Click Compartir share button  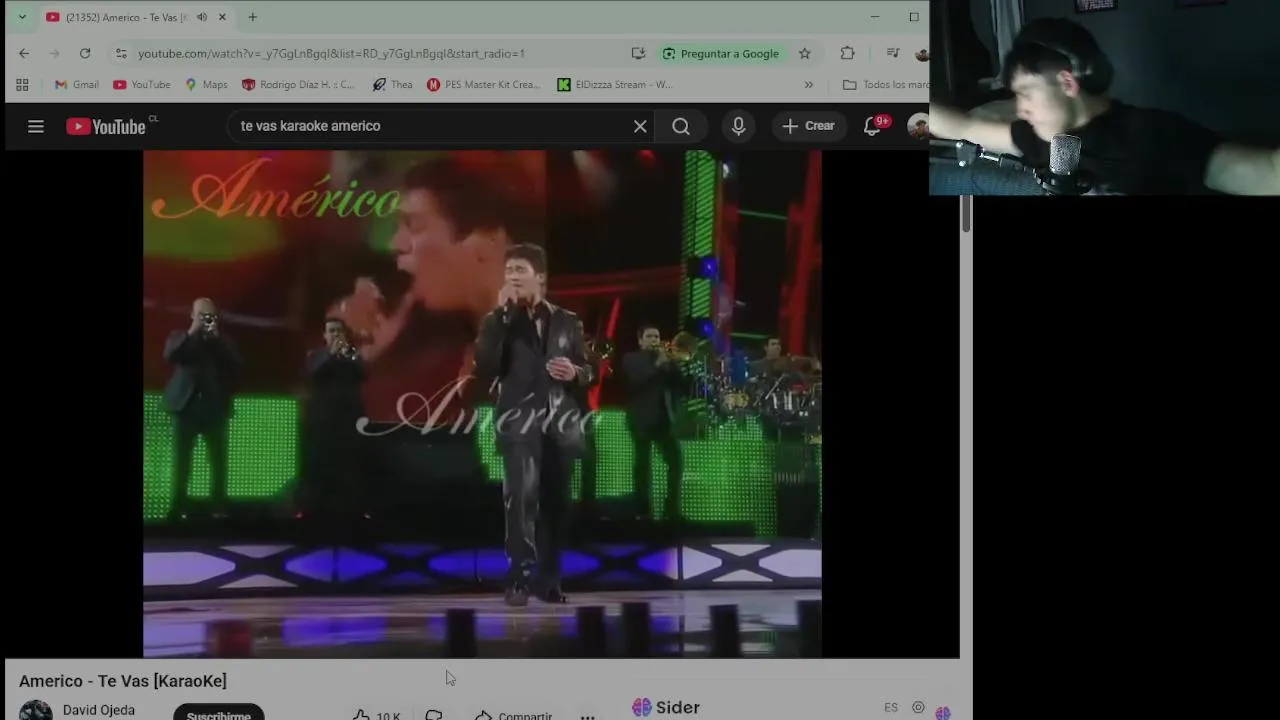(x=513, y=715)
